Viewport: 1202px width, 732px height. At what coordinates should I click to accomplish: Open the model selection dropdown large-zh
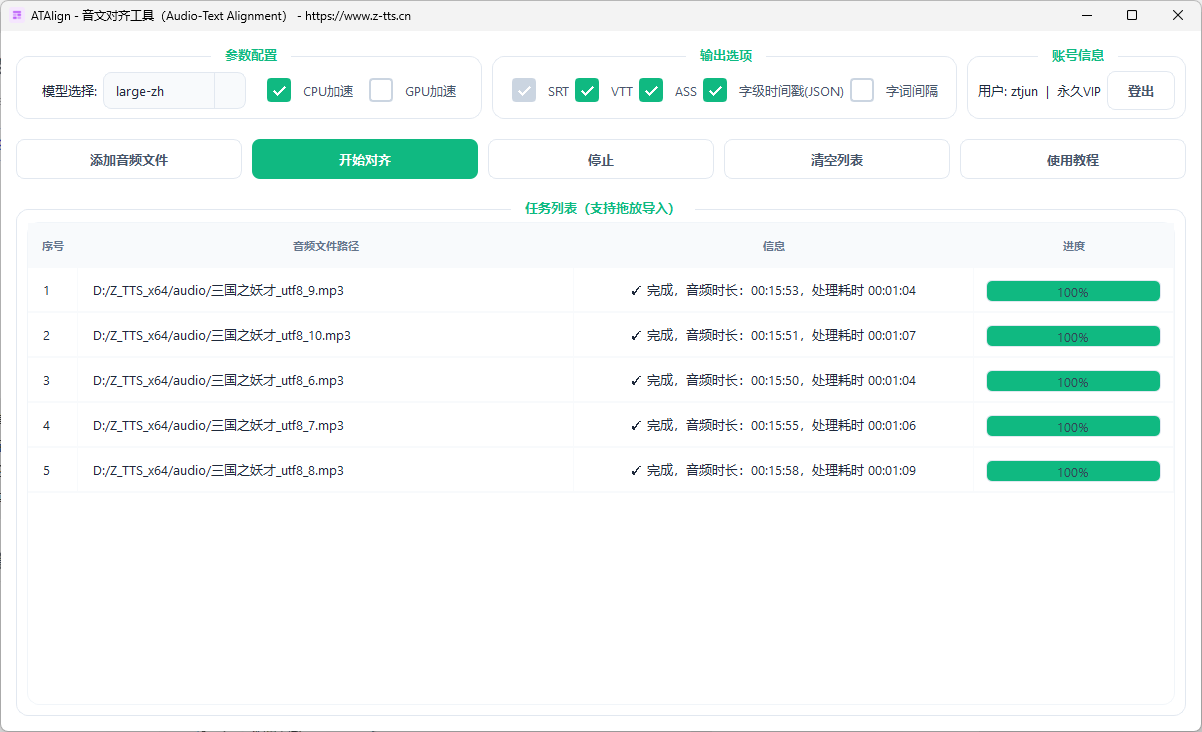pyautogui.click(x=160, y=91)
